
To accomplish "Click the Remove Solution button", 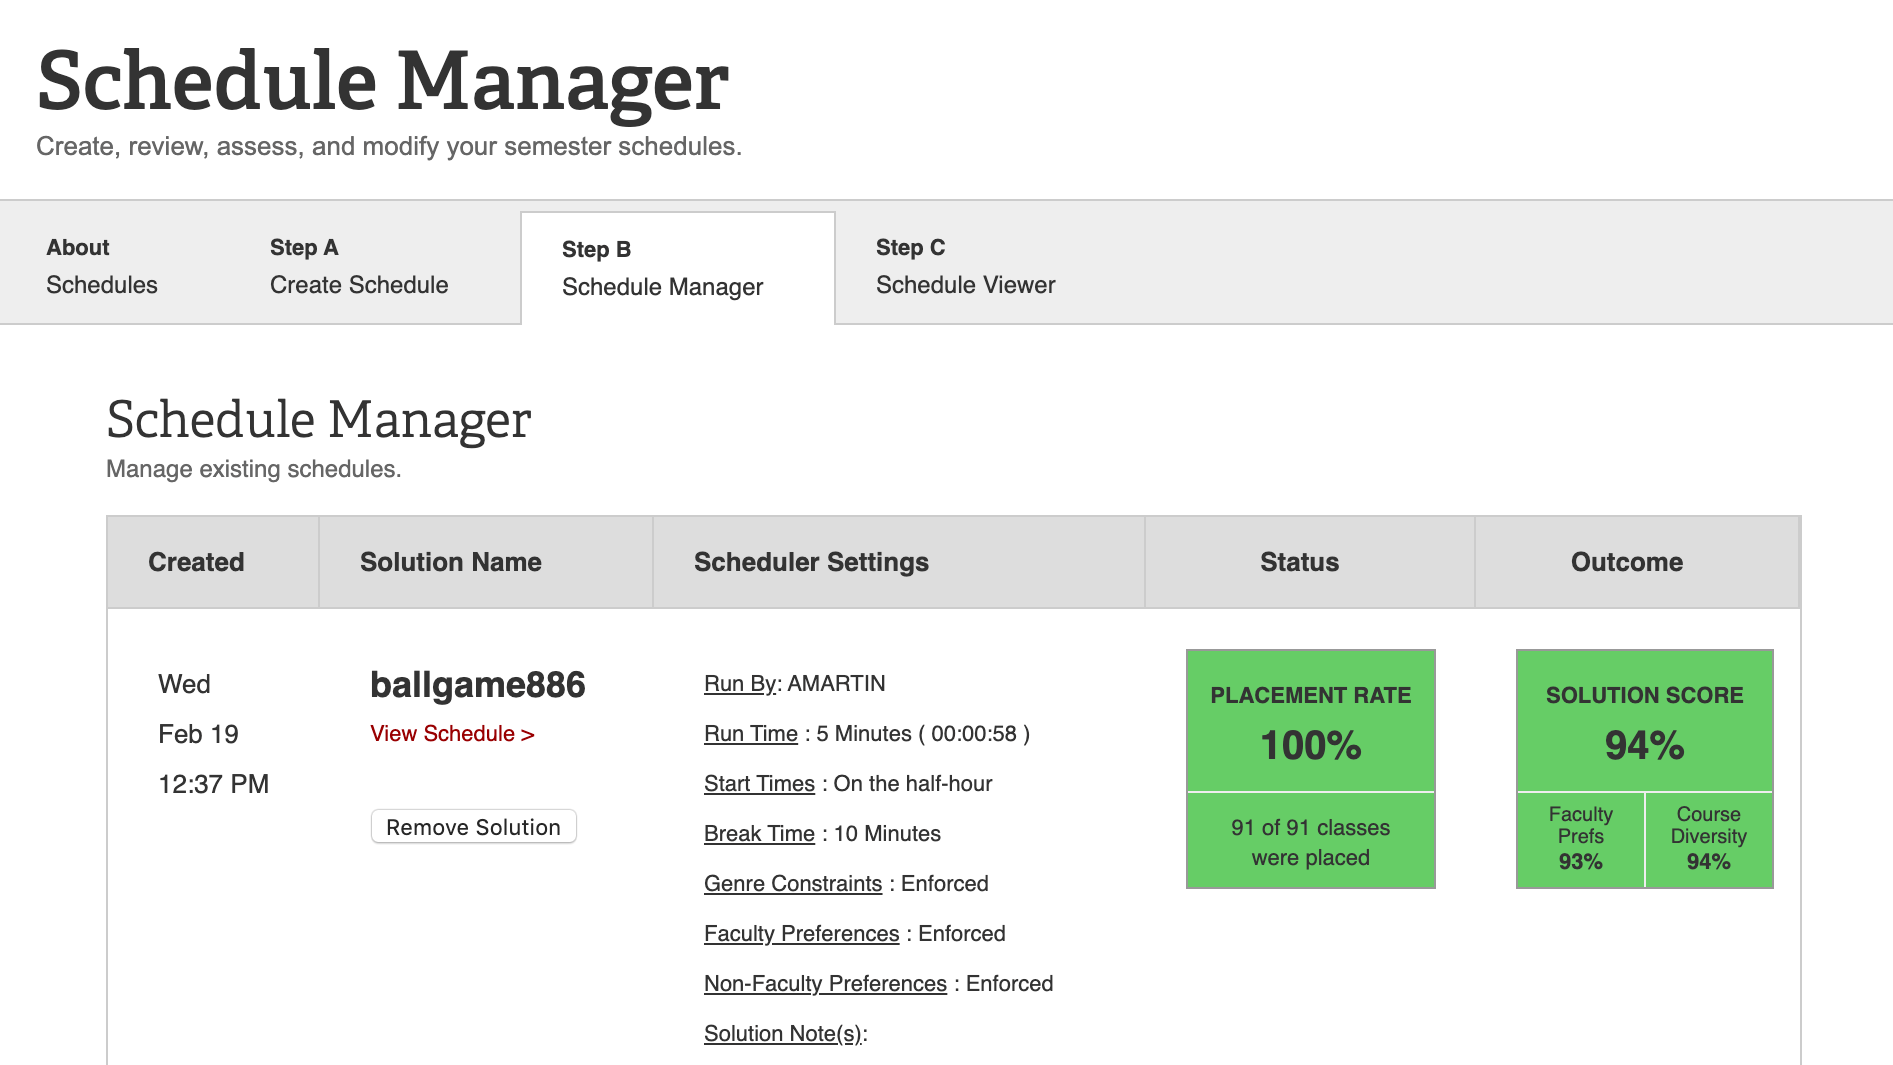I will coord(473,826).
